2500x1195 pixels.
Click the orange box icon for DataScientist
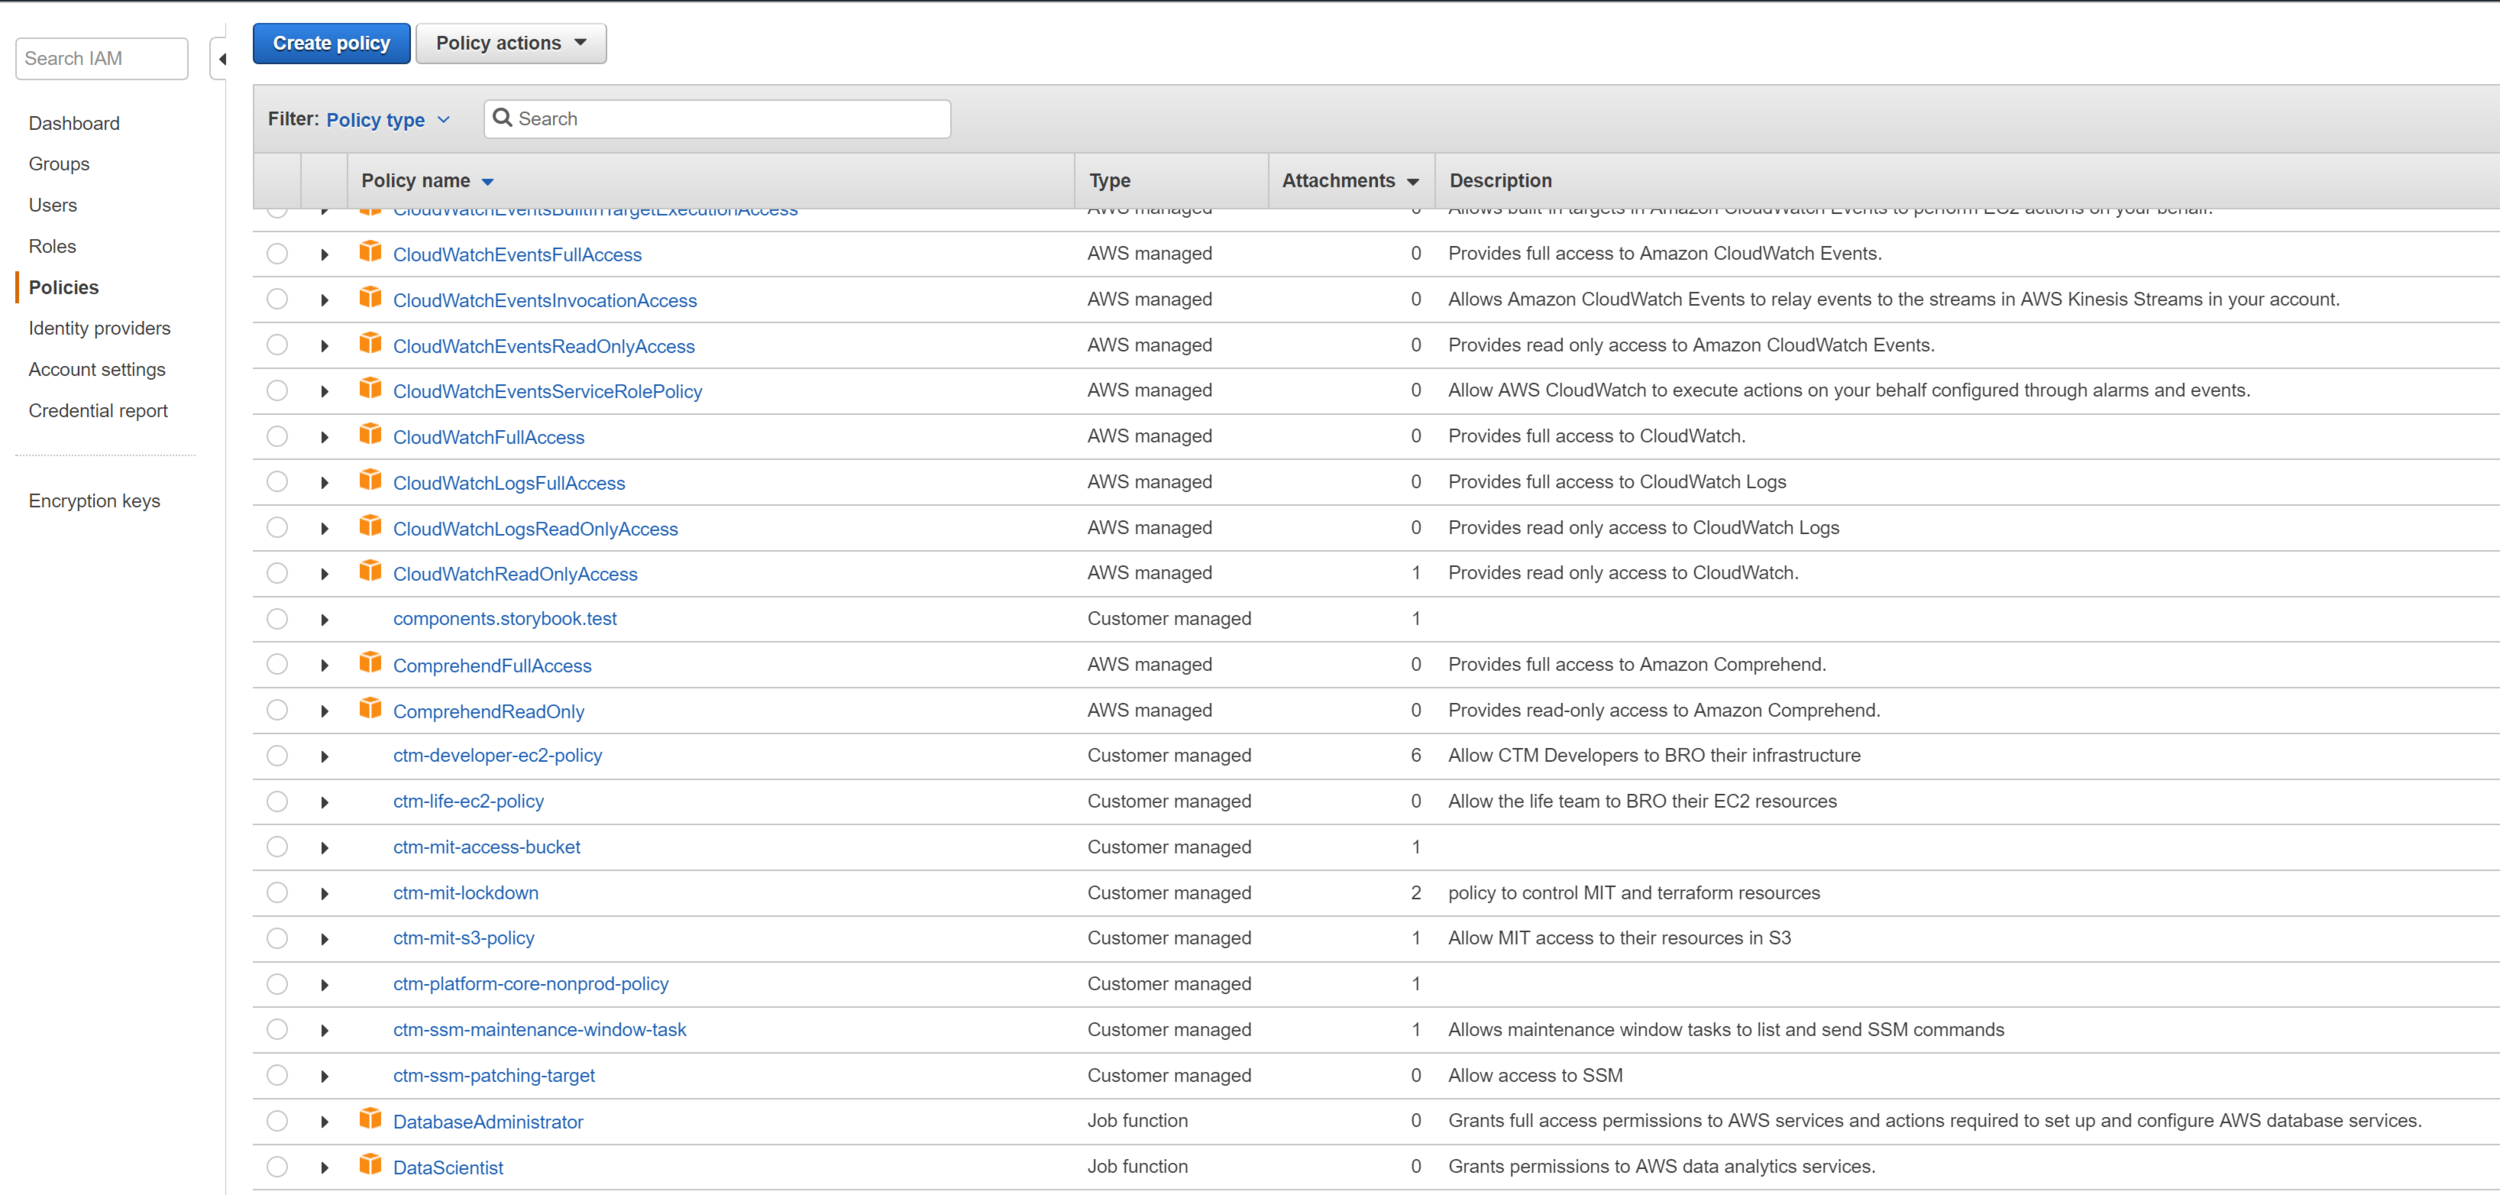[370, 1165]
